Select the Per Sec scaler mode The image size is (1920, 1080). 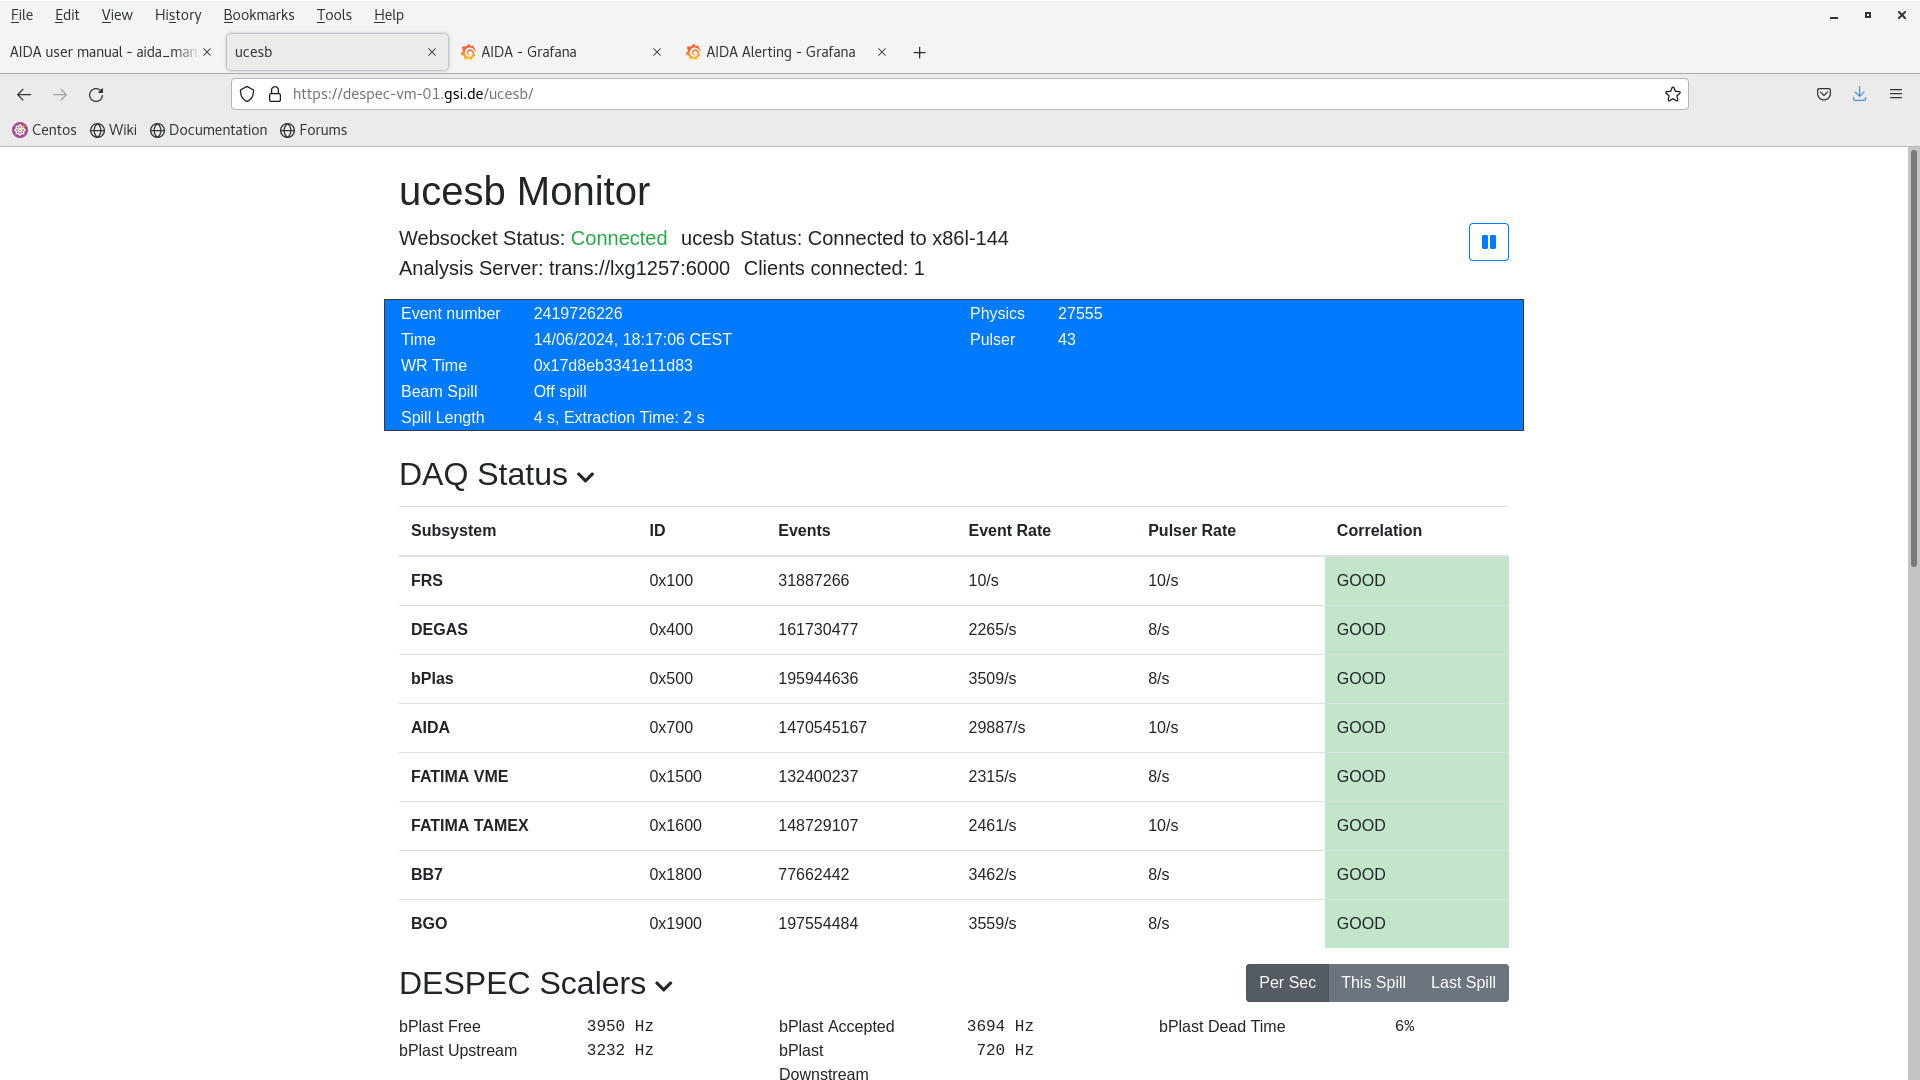tap(1286, 983)
